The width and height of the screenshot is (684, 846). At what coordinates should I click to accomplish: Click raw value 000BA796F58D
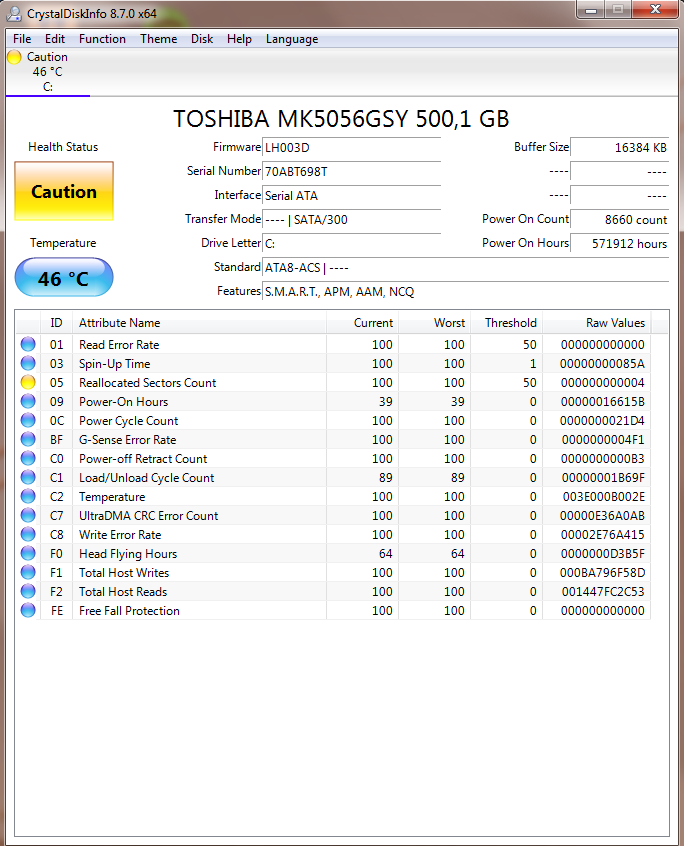pyautogui.click(x=603, y=573)
